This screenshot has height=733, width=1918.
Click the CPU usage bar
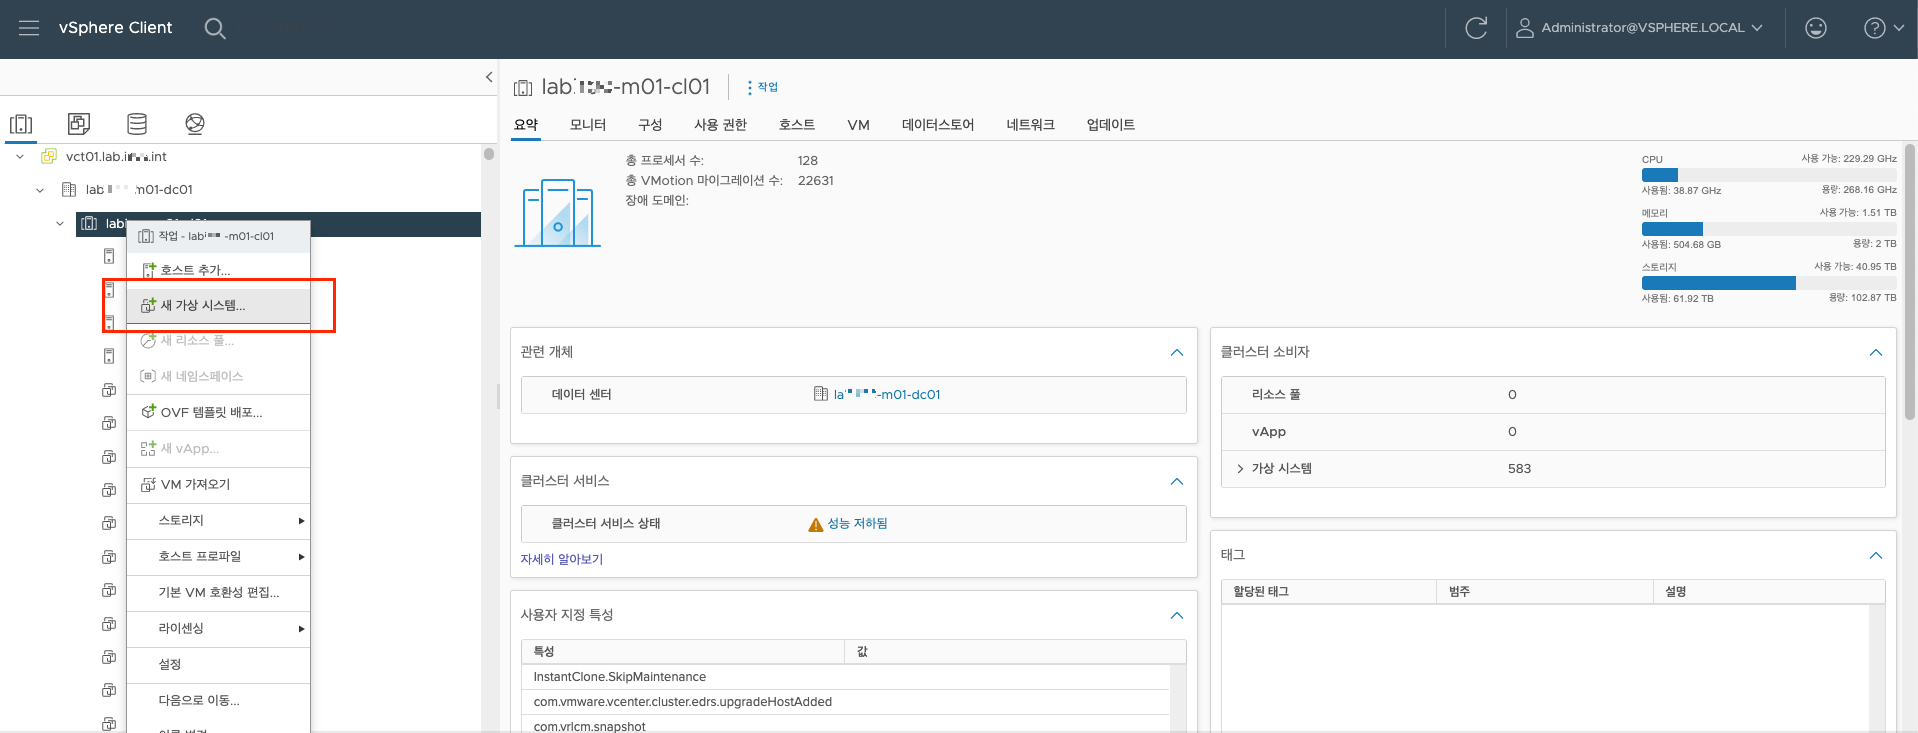point(1769,175)
